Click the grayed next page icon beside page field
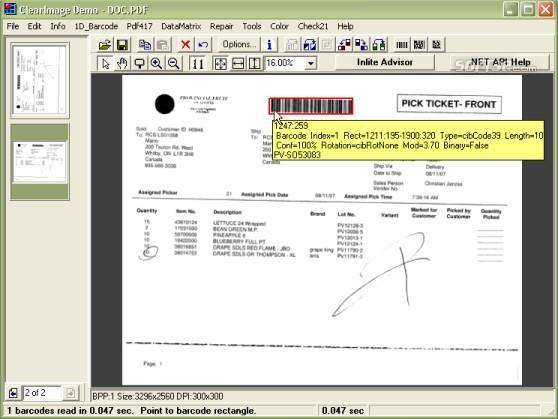Viewport: 558px width, 419px height. pos(70,393)
